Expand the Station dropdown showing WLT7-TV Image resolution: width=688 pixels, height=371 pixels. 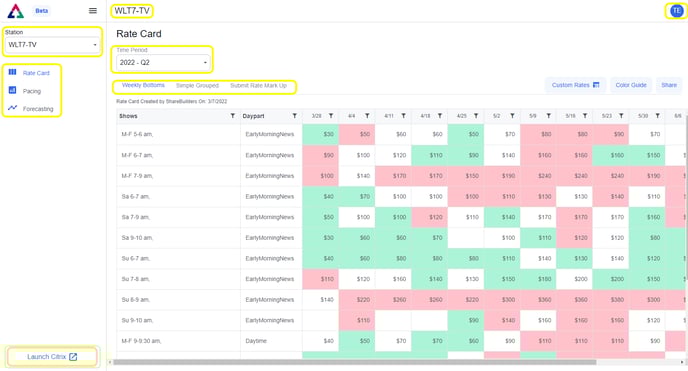(x=52, y=45)
